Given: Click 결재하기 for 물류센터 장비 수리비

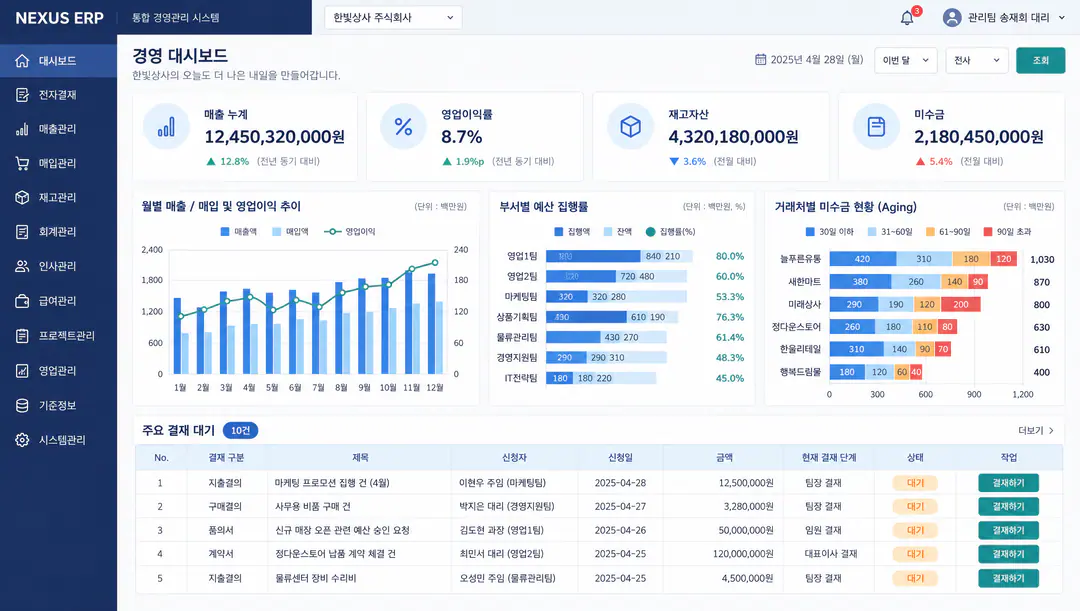Looking at the screenshot, I should (1008, 578).
